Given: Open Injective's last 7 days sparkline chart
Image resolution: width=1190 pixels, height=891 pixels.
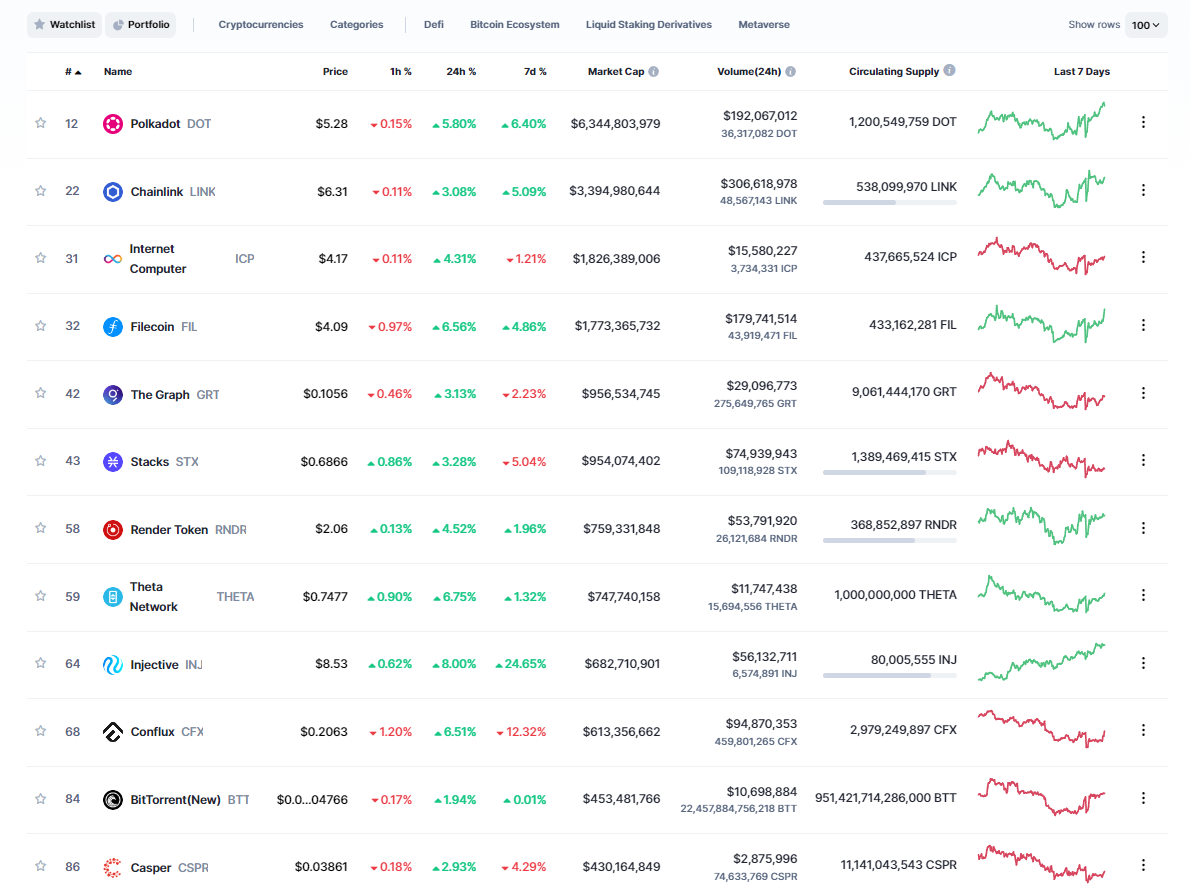Looking at the screenshot, I should [1041, 662].
